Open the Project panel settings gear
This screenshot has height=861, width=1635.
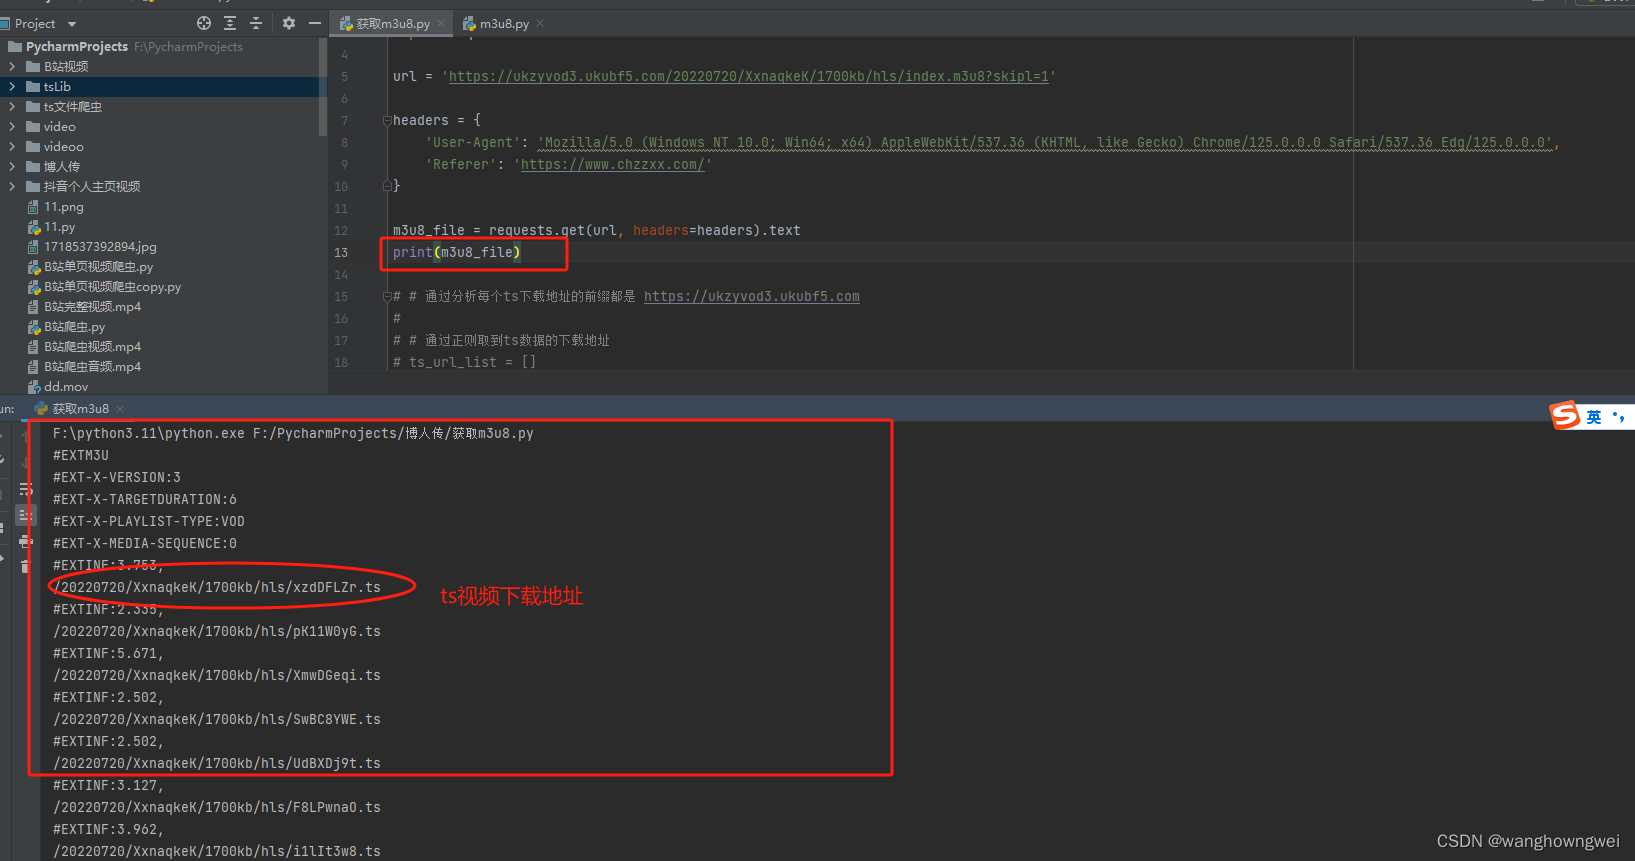click(x=289, y=23)
